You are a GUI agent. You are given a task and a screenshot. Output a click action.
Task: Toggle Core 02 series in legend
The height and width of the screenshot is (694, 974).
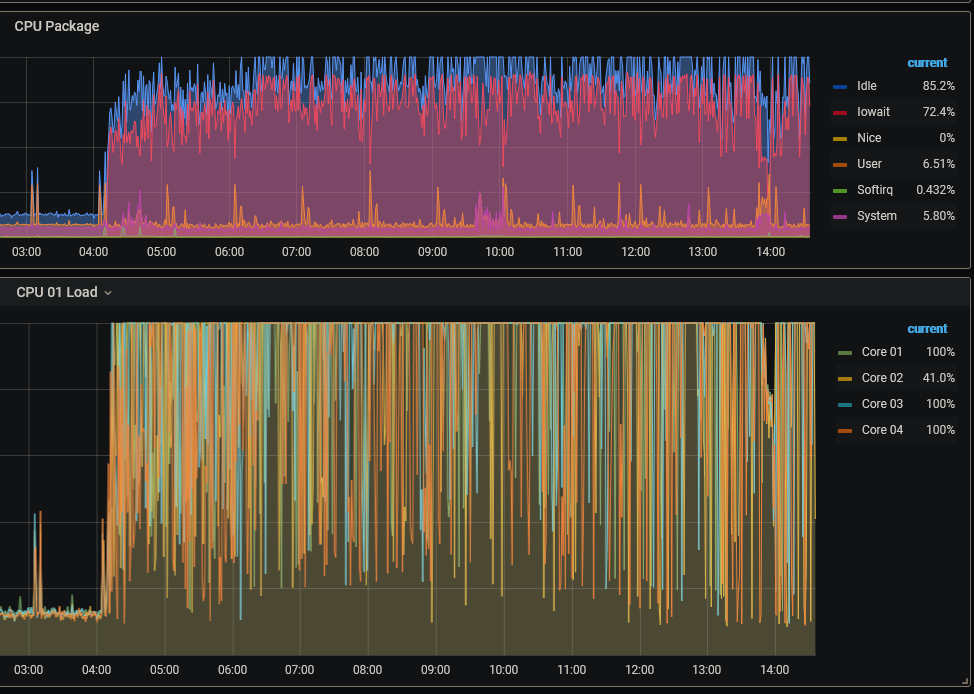coord(882,378)
